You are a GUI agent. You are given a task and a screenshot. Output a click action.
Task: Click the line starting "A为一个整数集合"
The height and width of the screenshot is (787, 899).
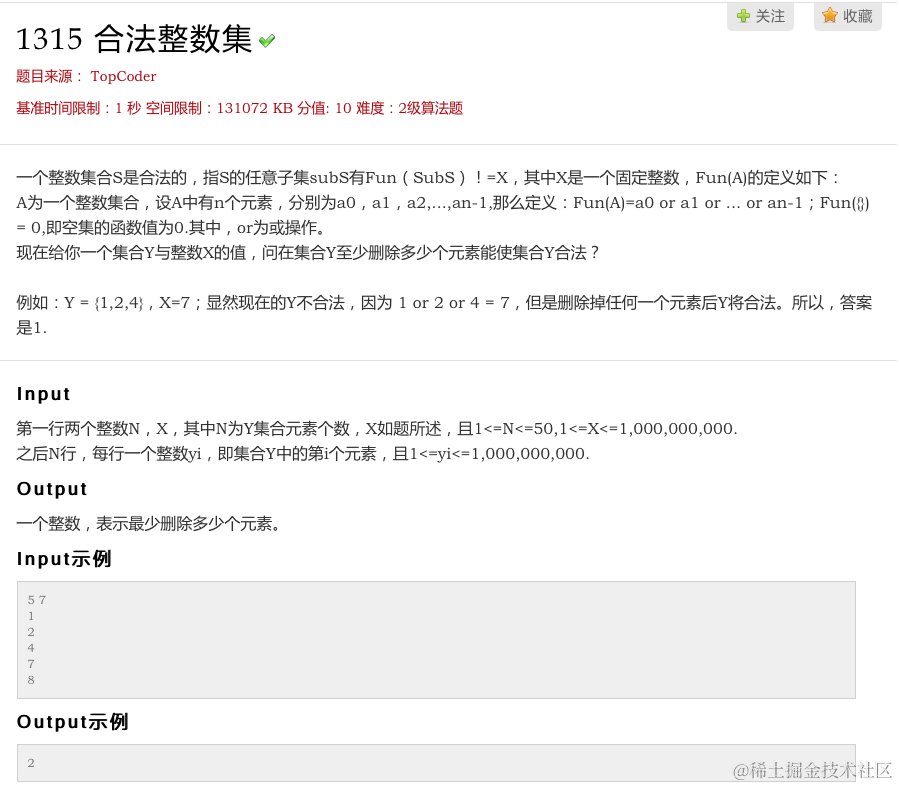pyautogui.click(x=443, y=203)
